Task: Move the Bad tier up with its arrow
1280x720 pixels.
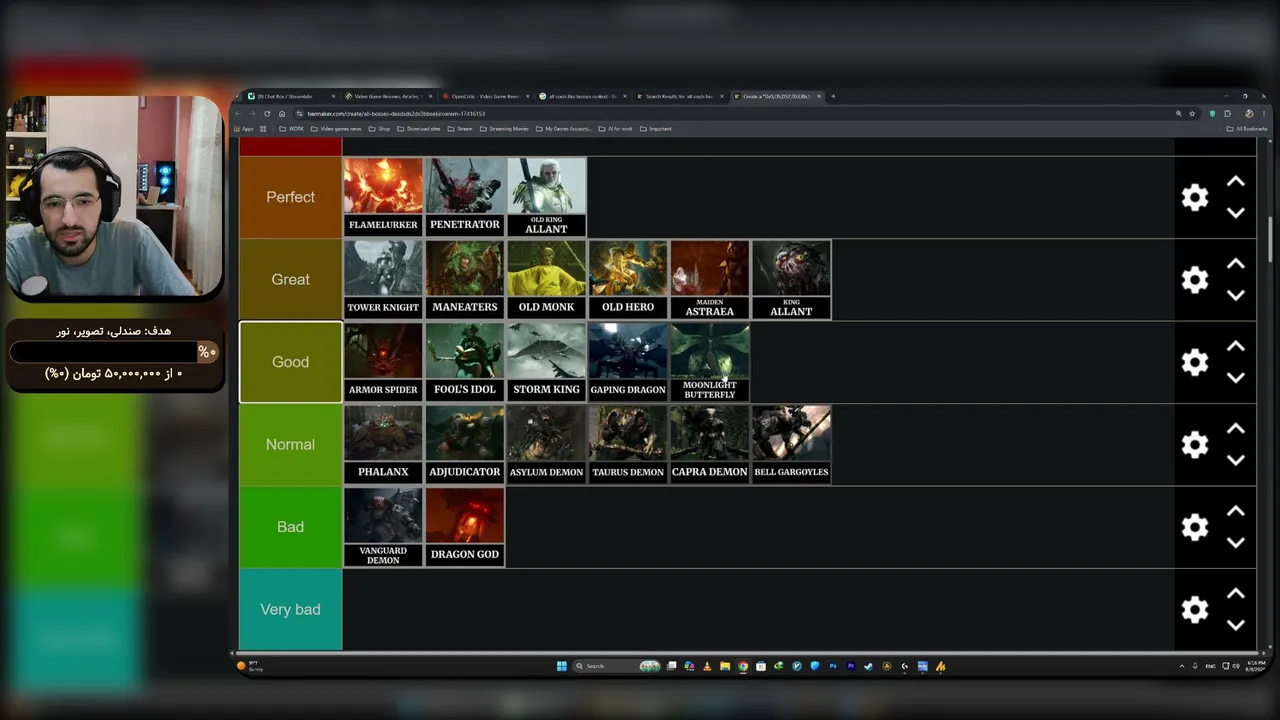Action: click(1236, 512)
